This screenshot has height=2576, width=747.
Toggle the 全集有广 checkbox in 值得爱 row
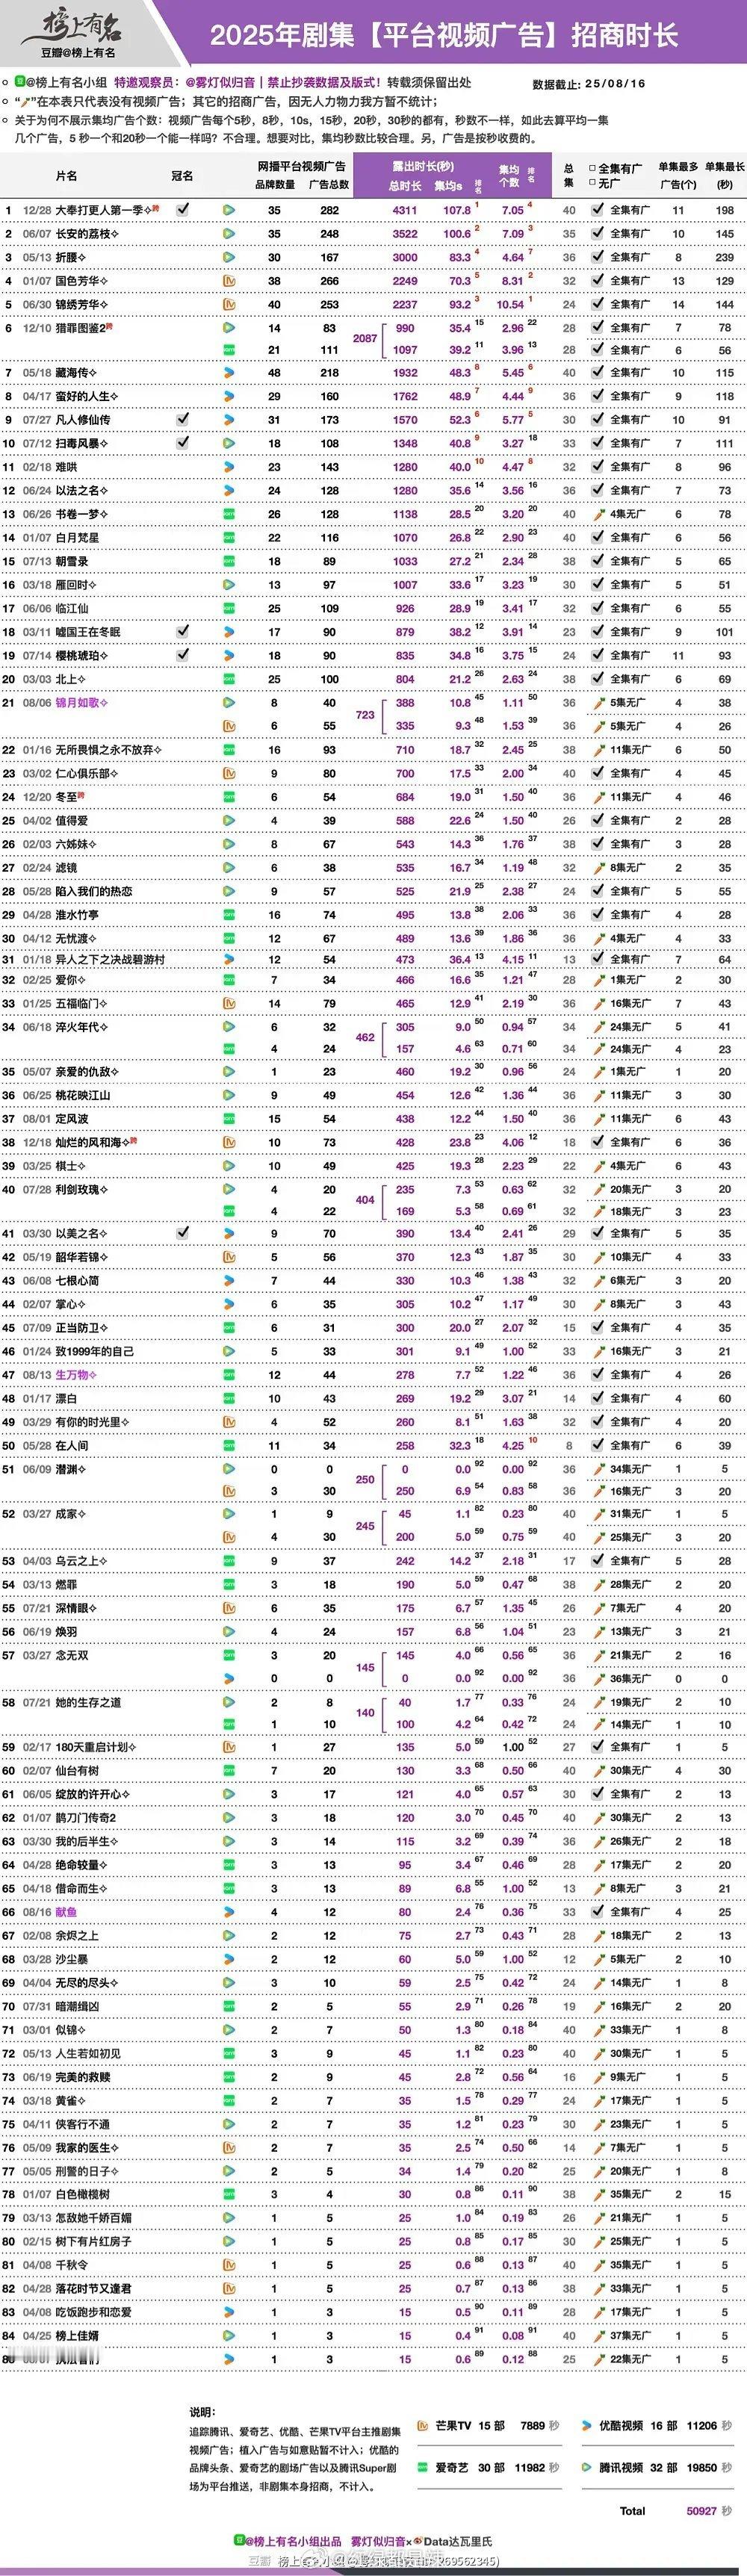tap(597, 820)
